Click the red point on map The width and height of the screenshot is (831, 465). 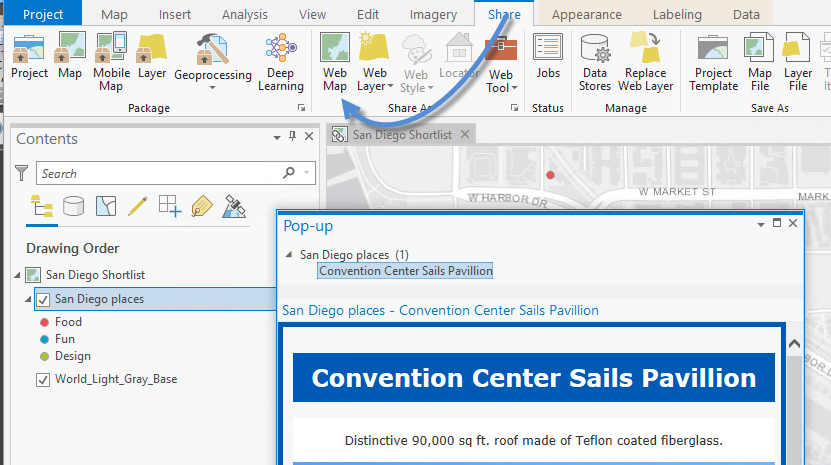[550, 175]
